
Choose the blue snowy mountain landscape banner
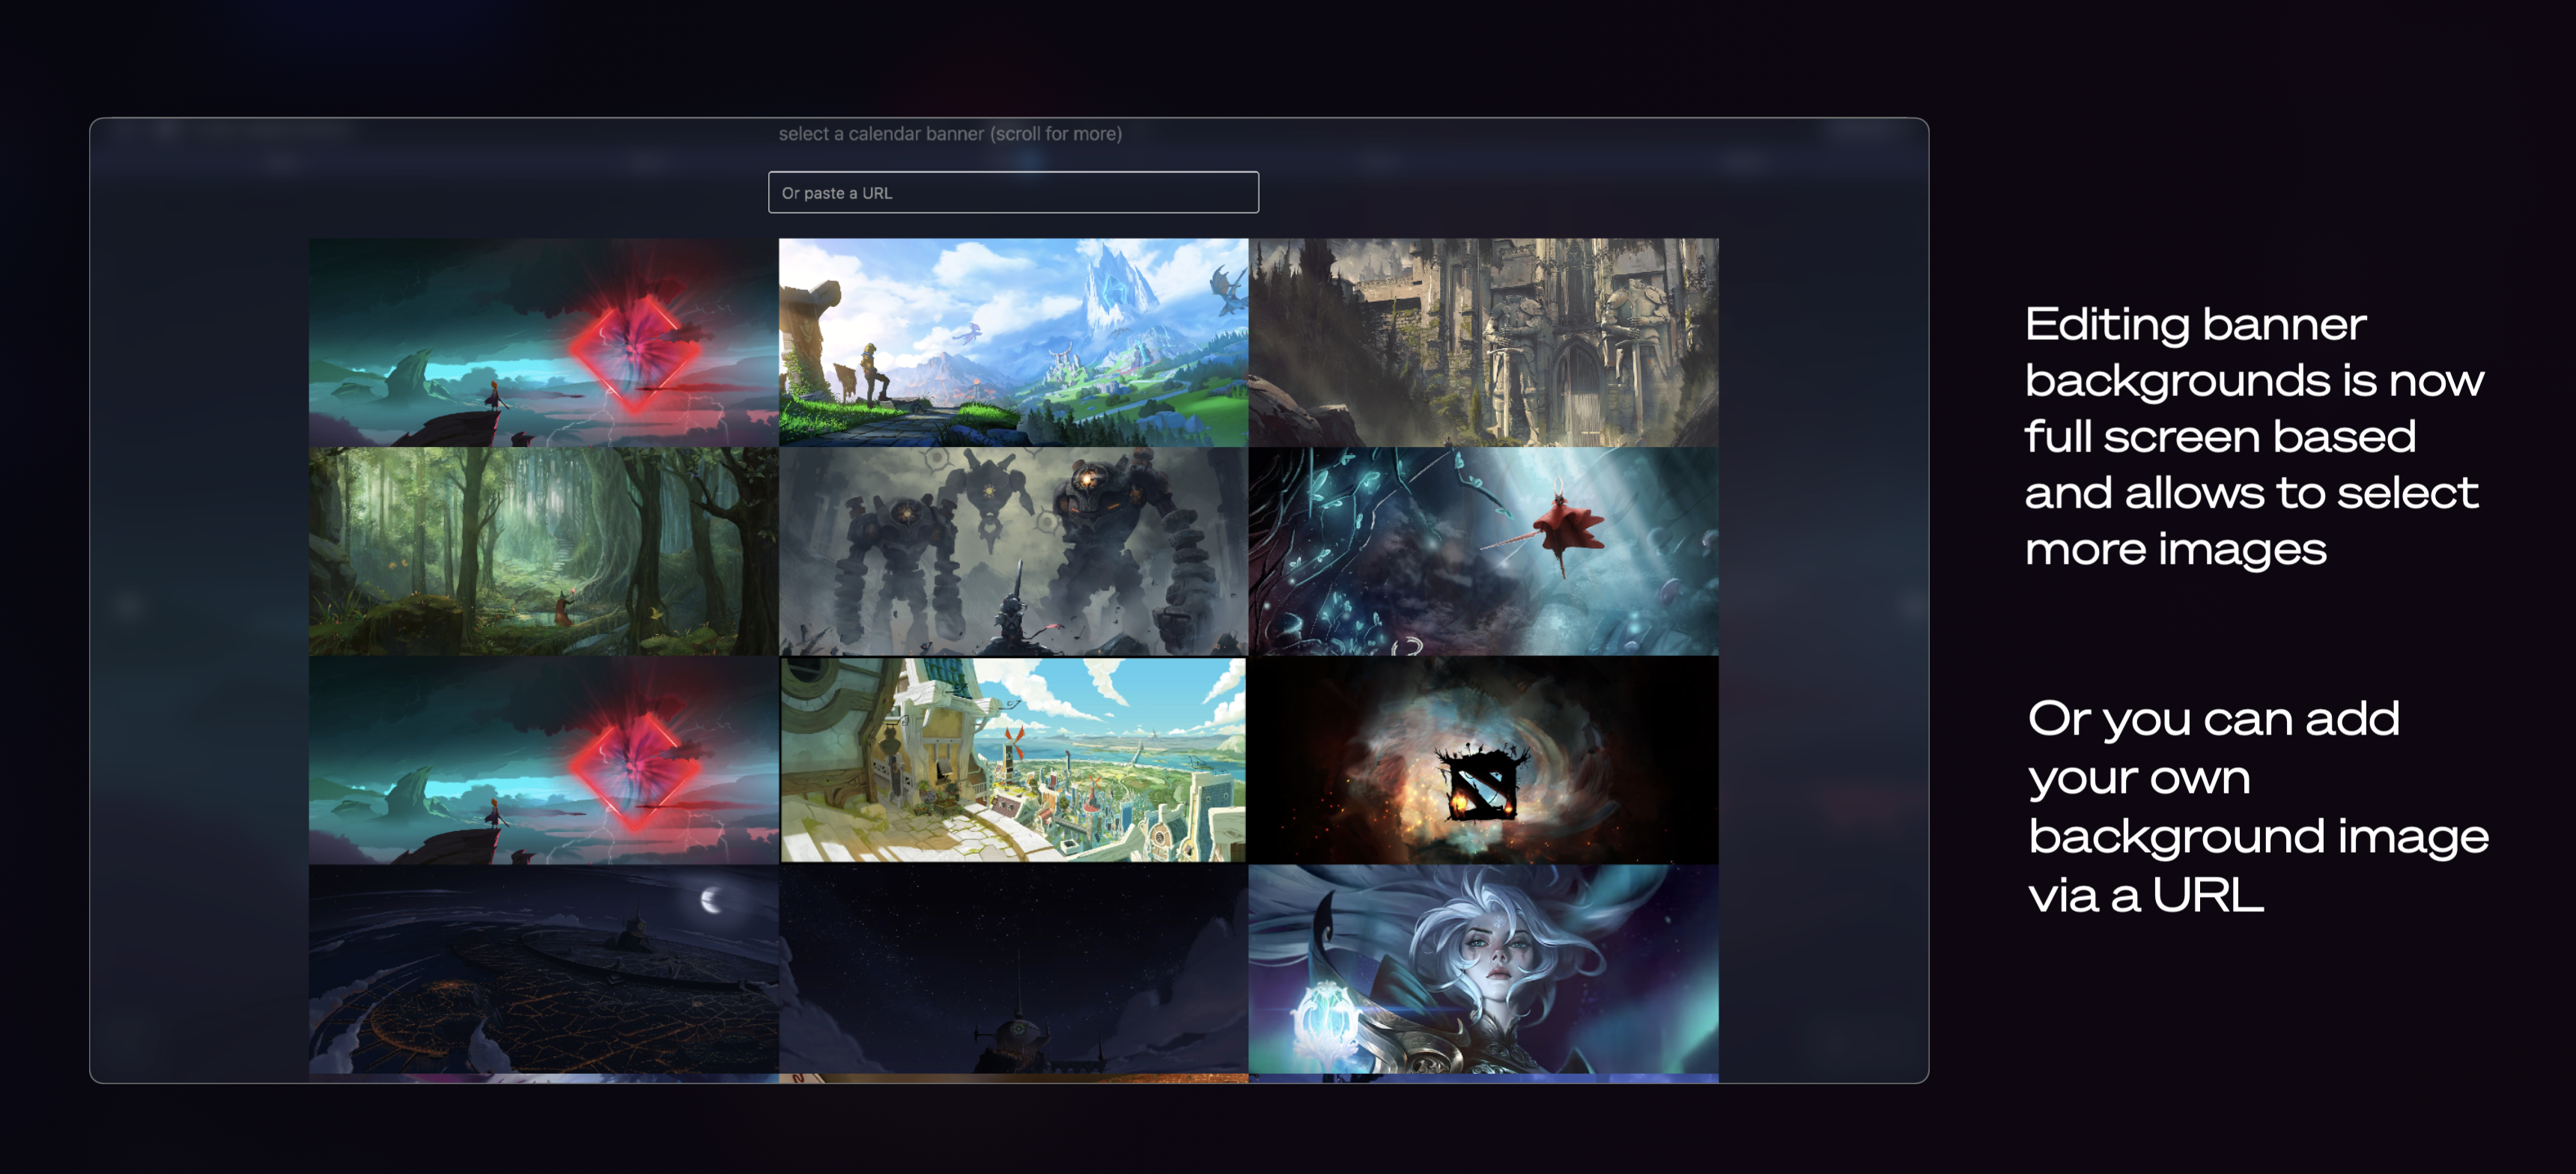(1013, 342)
